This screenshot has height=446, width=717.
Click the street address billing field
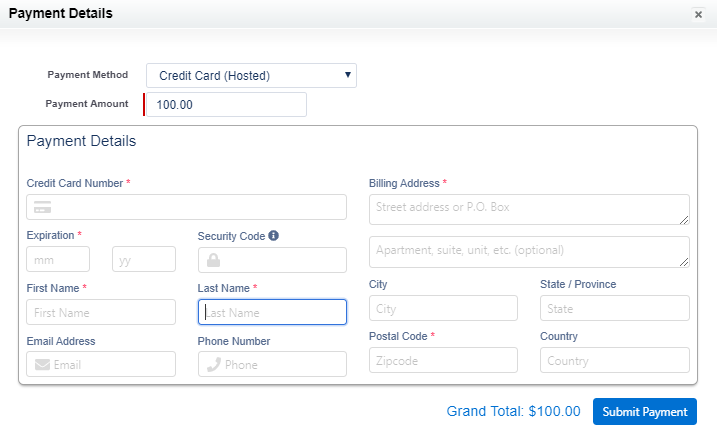tap(529, 208)
